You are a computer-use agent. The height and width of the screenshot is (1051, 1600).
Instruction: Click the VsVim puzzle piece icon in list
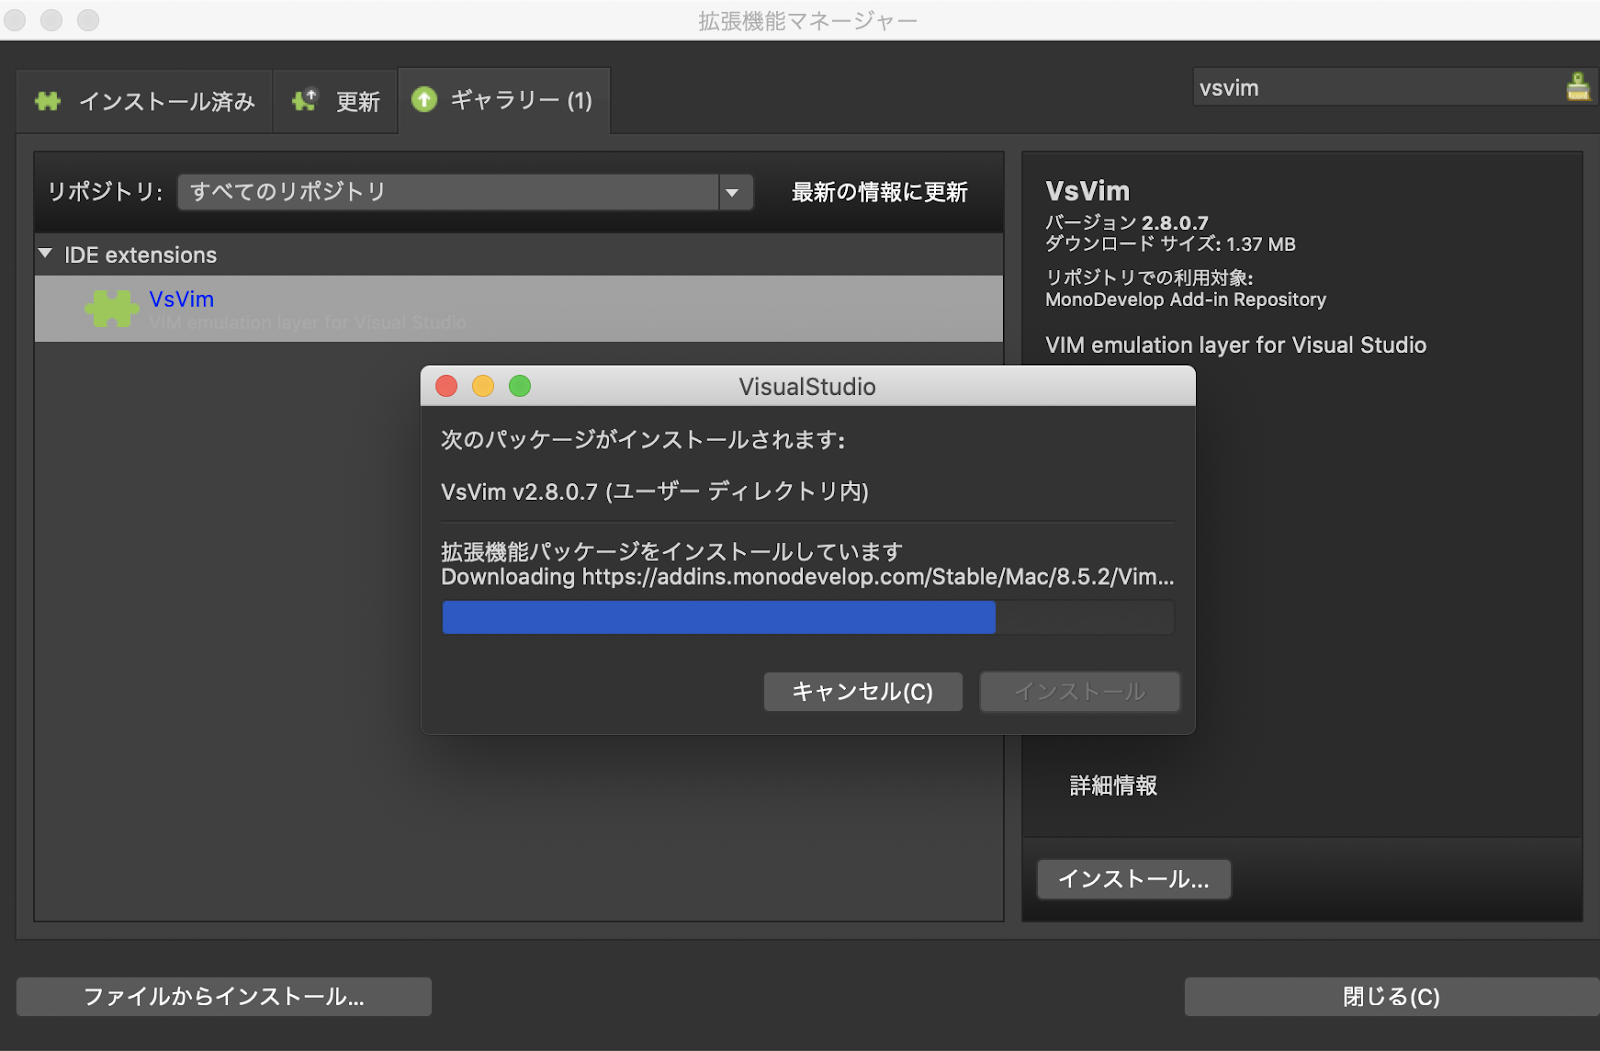click(x=111, y=308)
